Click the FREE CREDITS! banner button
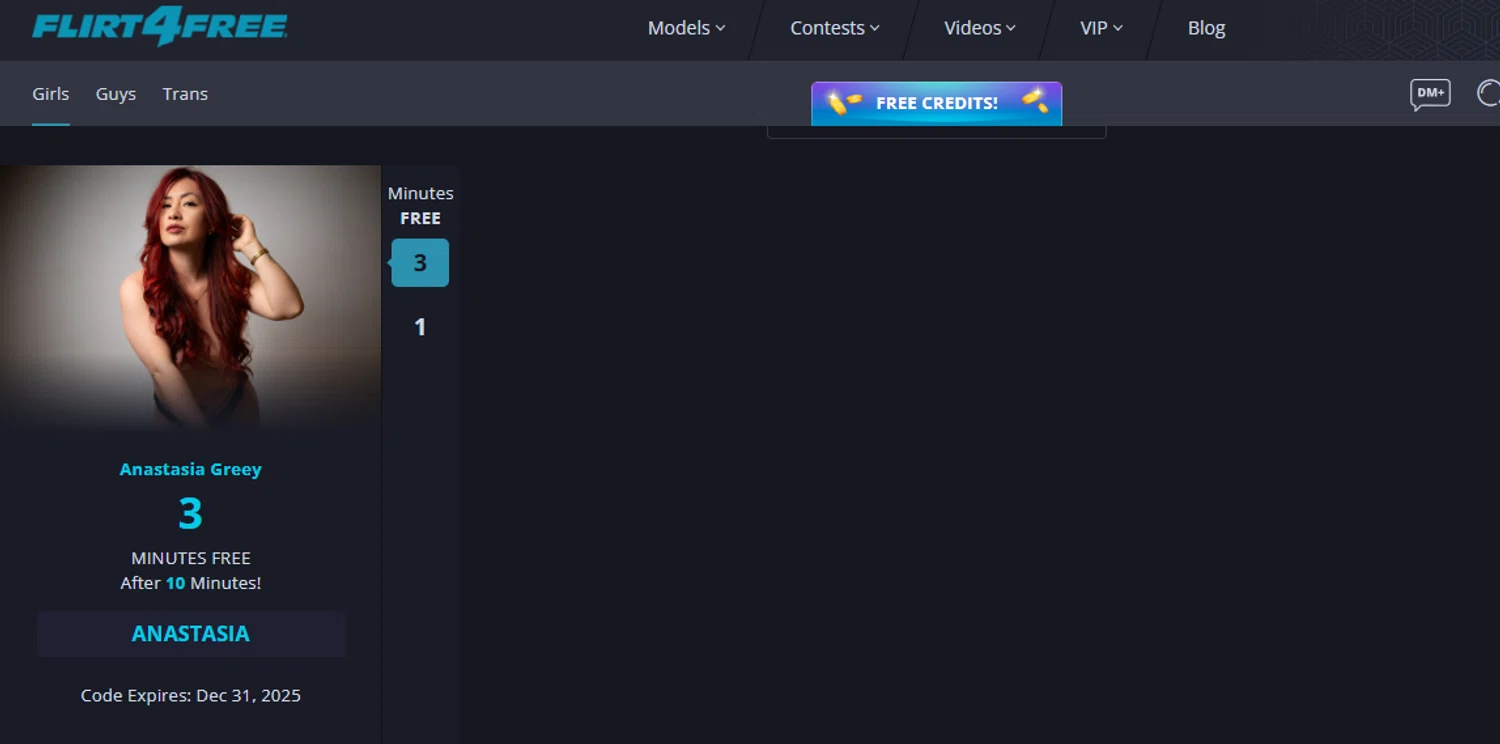This screenshot has width=1500, height=744. 936,103
